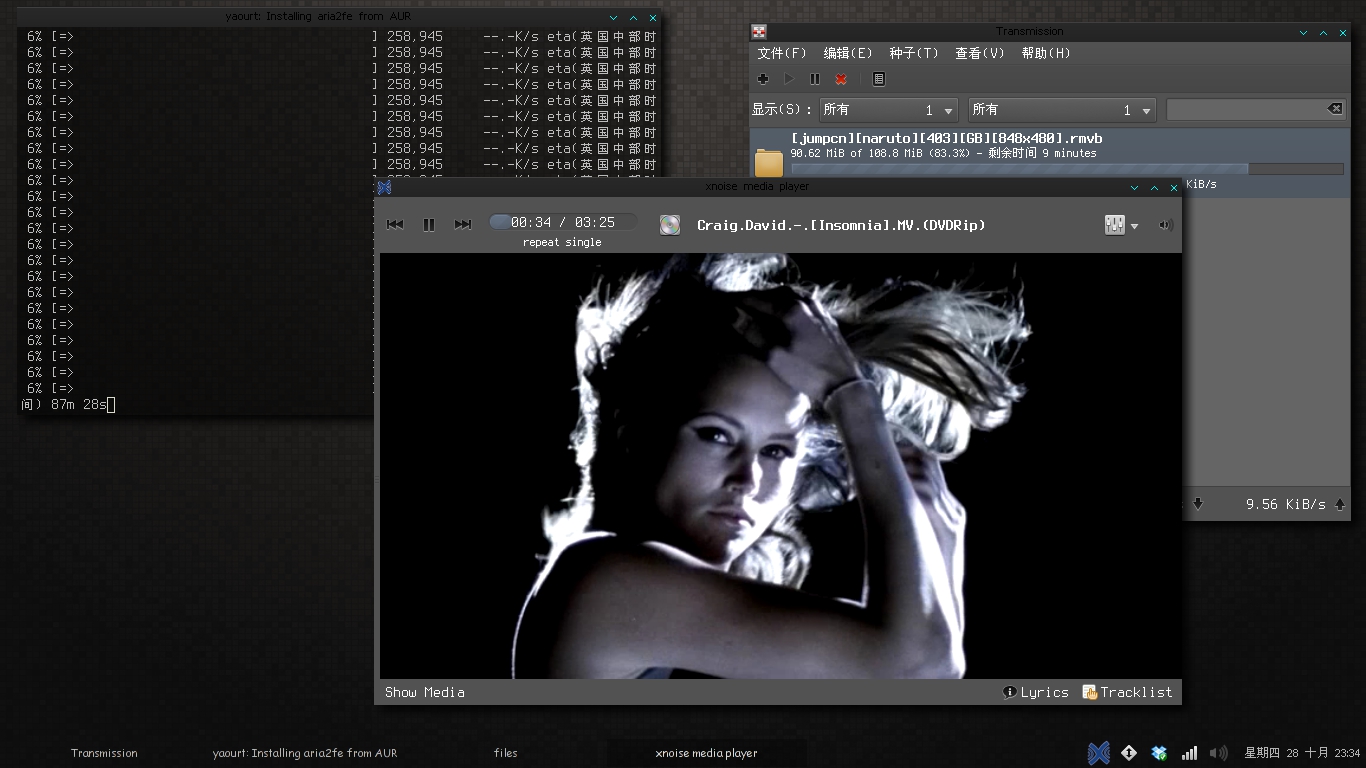Remove the torrent with red X
This screenshot has width=1366, height=768.
pyautogui.click(x=841, y=79)
